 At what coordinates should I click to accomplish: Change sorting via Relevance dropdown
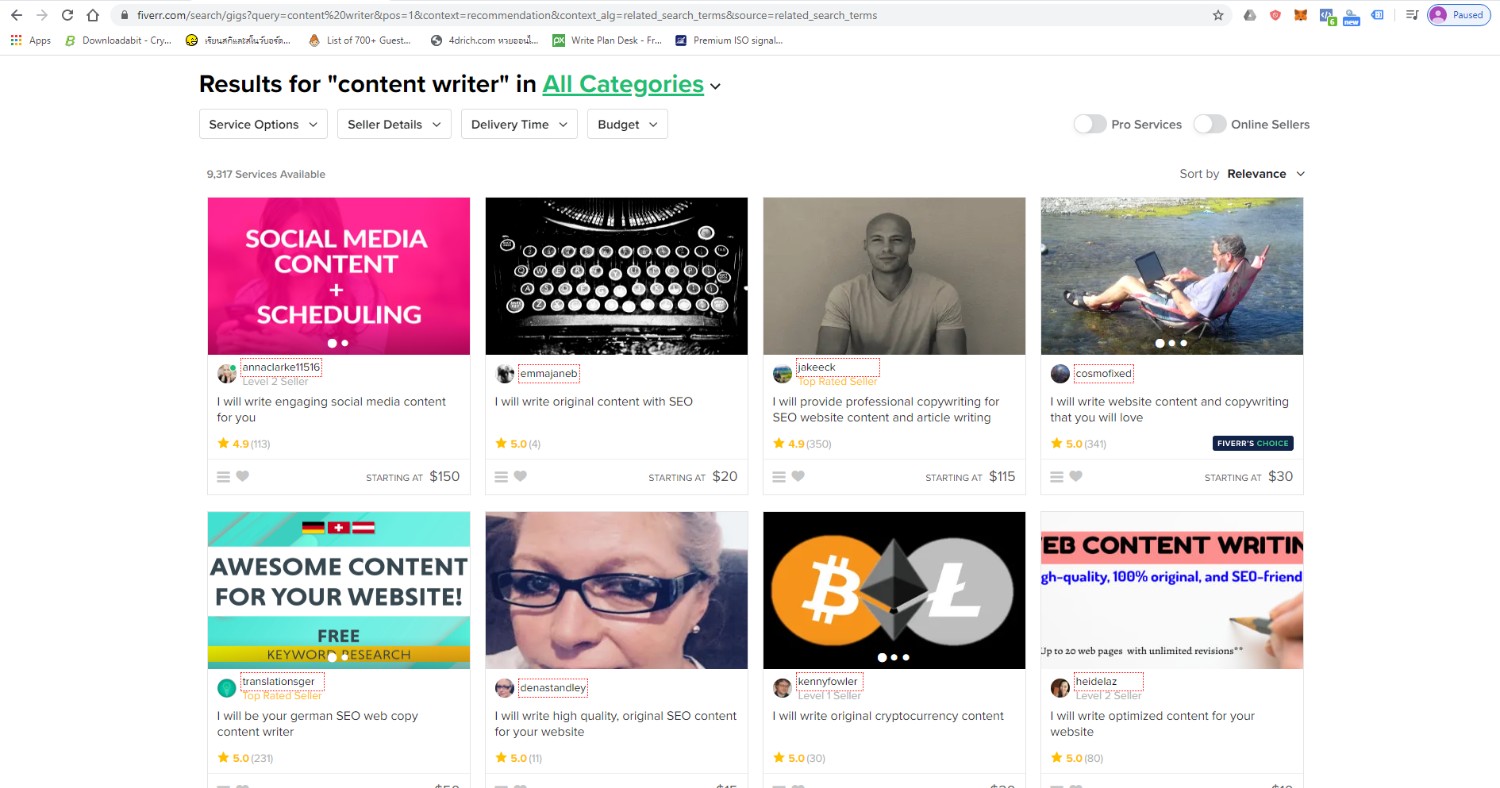[x=1266, y=174]
